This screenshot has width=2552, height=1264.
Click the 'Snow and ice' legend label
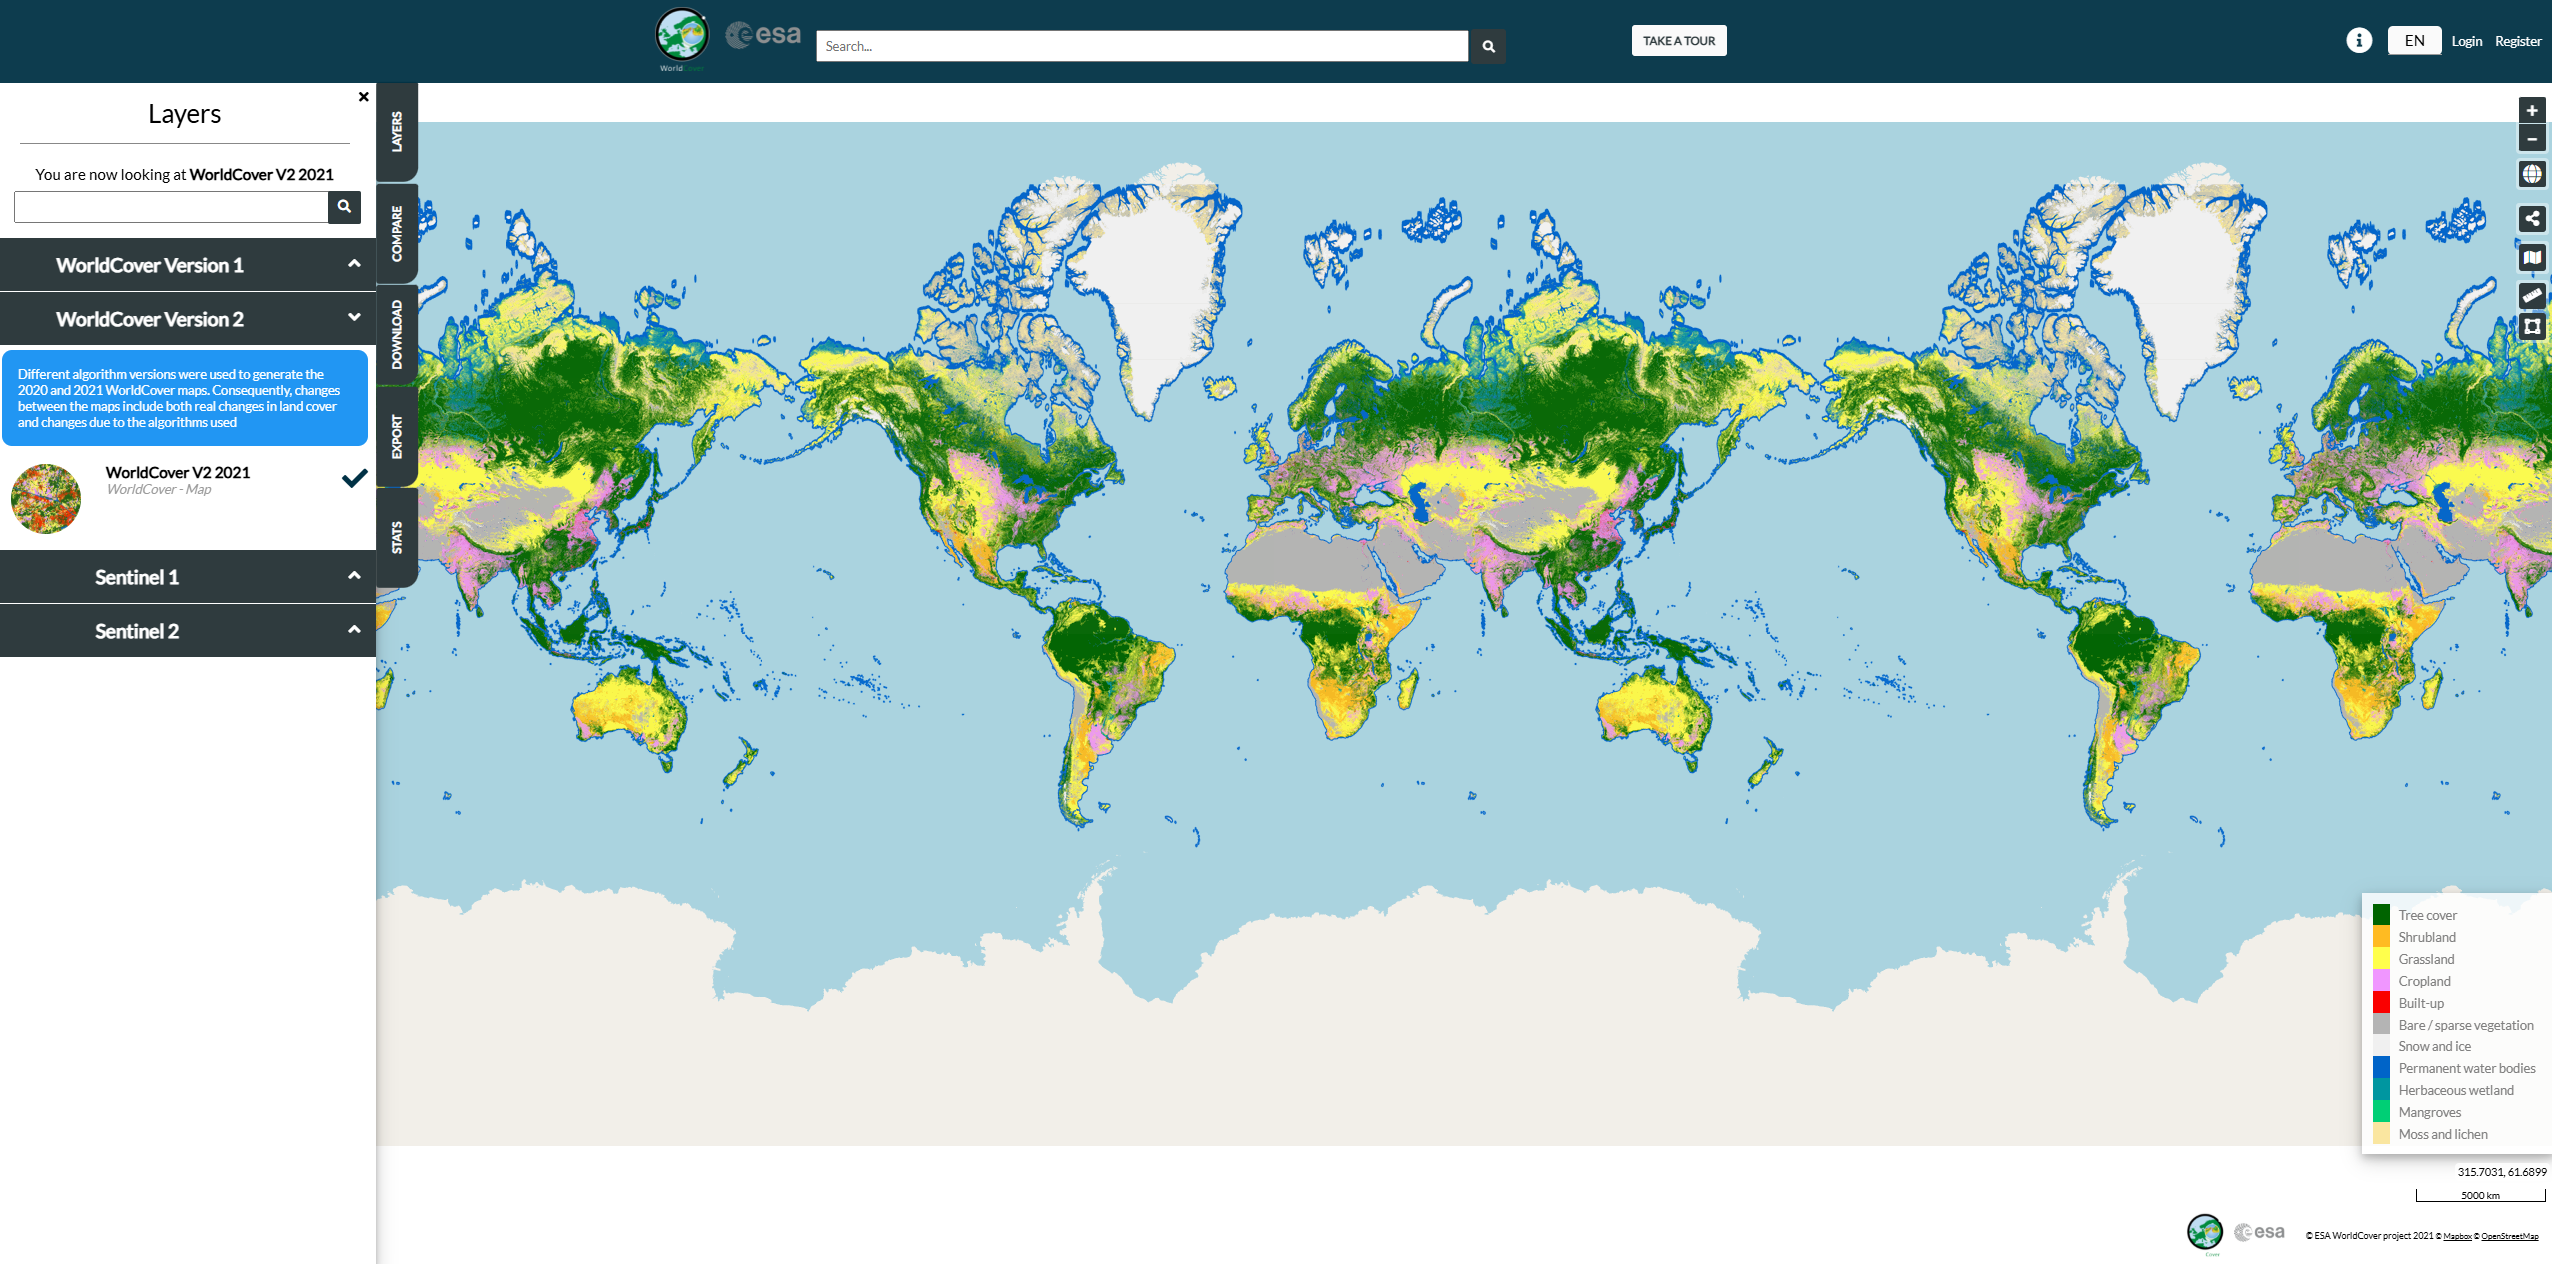coord(2434,1046)
